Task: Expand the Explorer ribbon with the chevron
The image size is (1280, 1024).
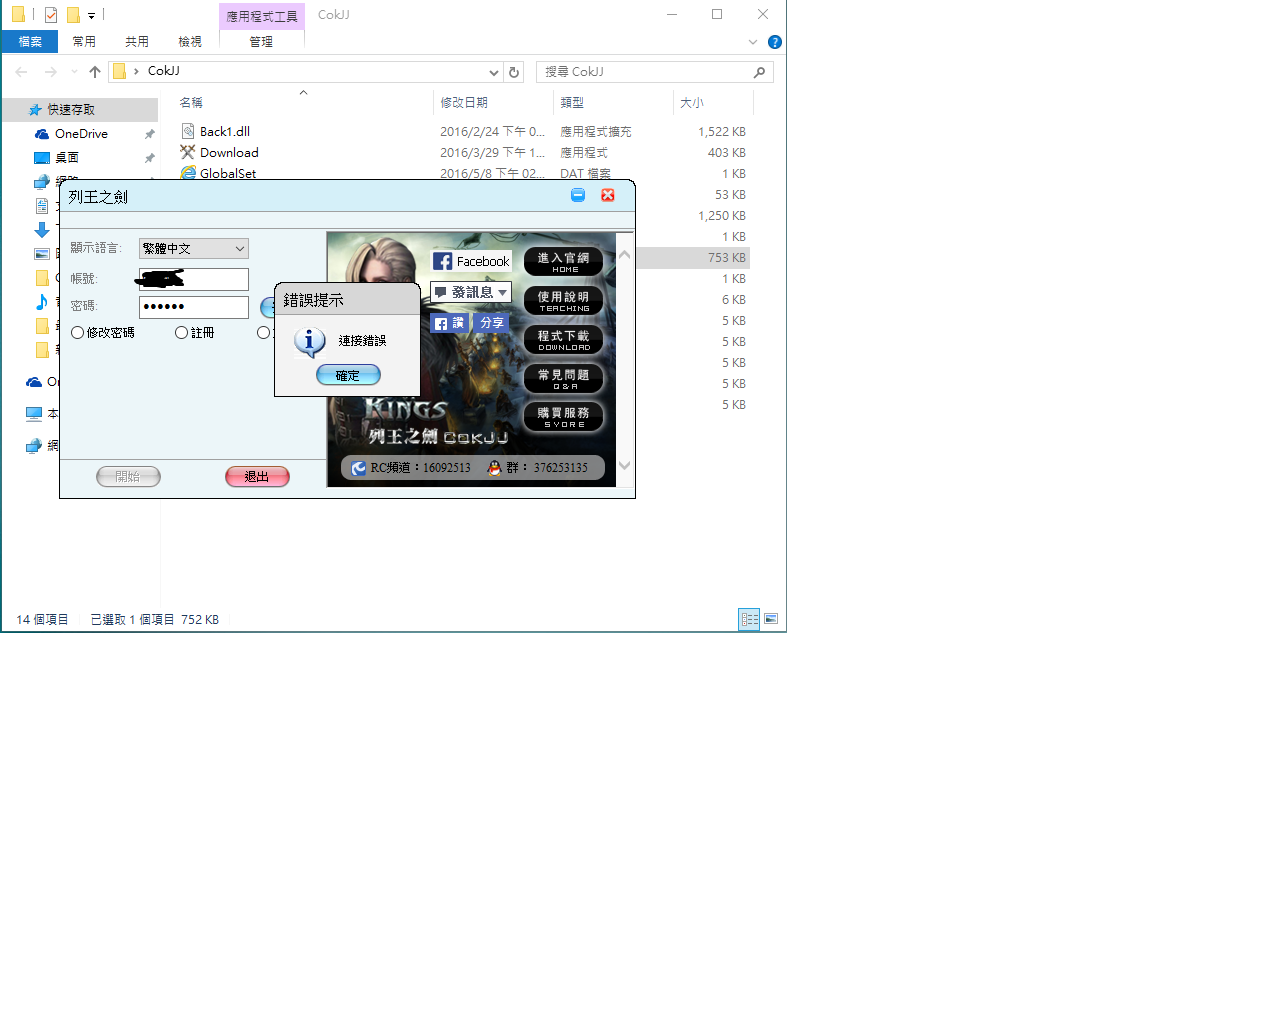Action: [753, 42]
